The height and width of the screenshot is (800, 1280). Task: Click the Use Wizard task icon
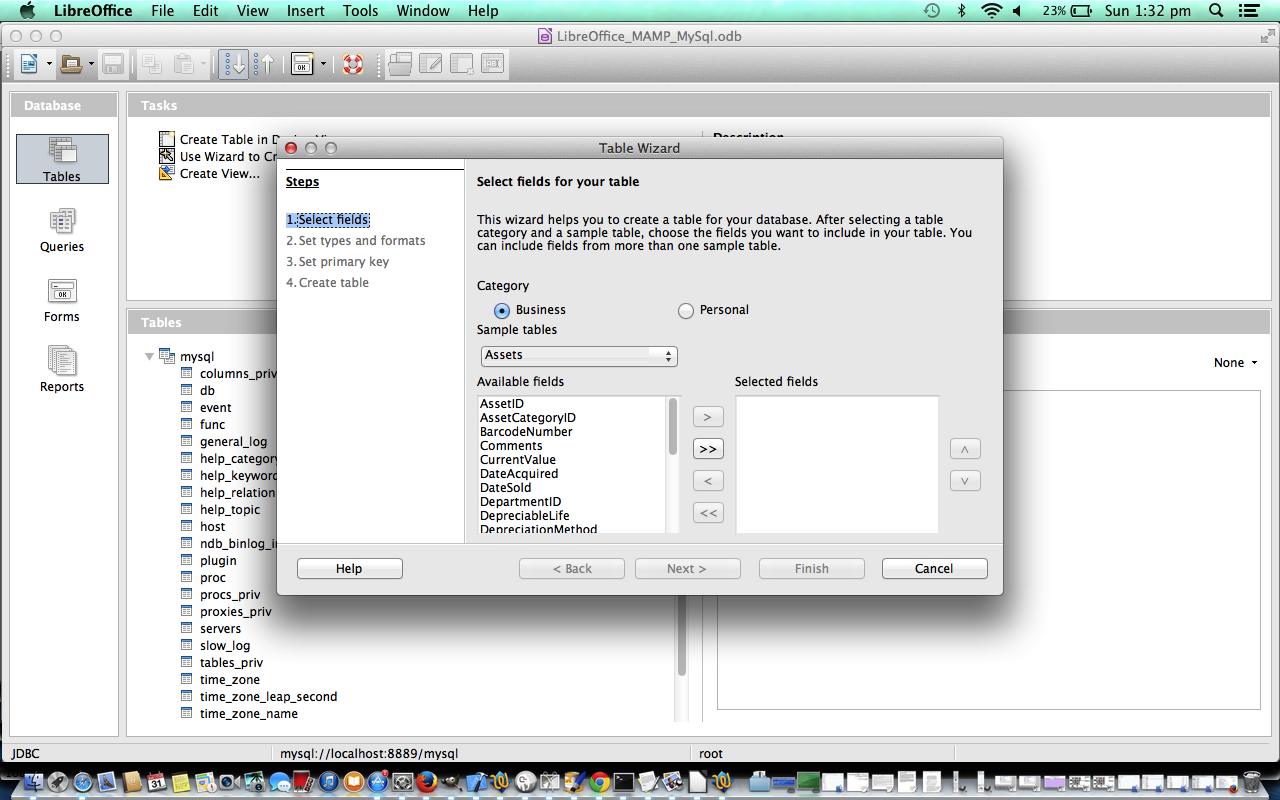tap(167, 156)
